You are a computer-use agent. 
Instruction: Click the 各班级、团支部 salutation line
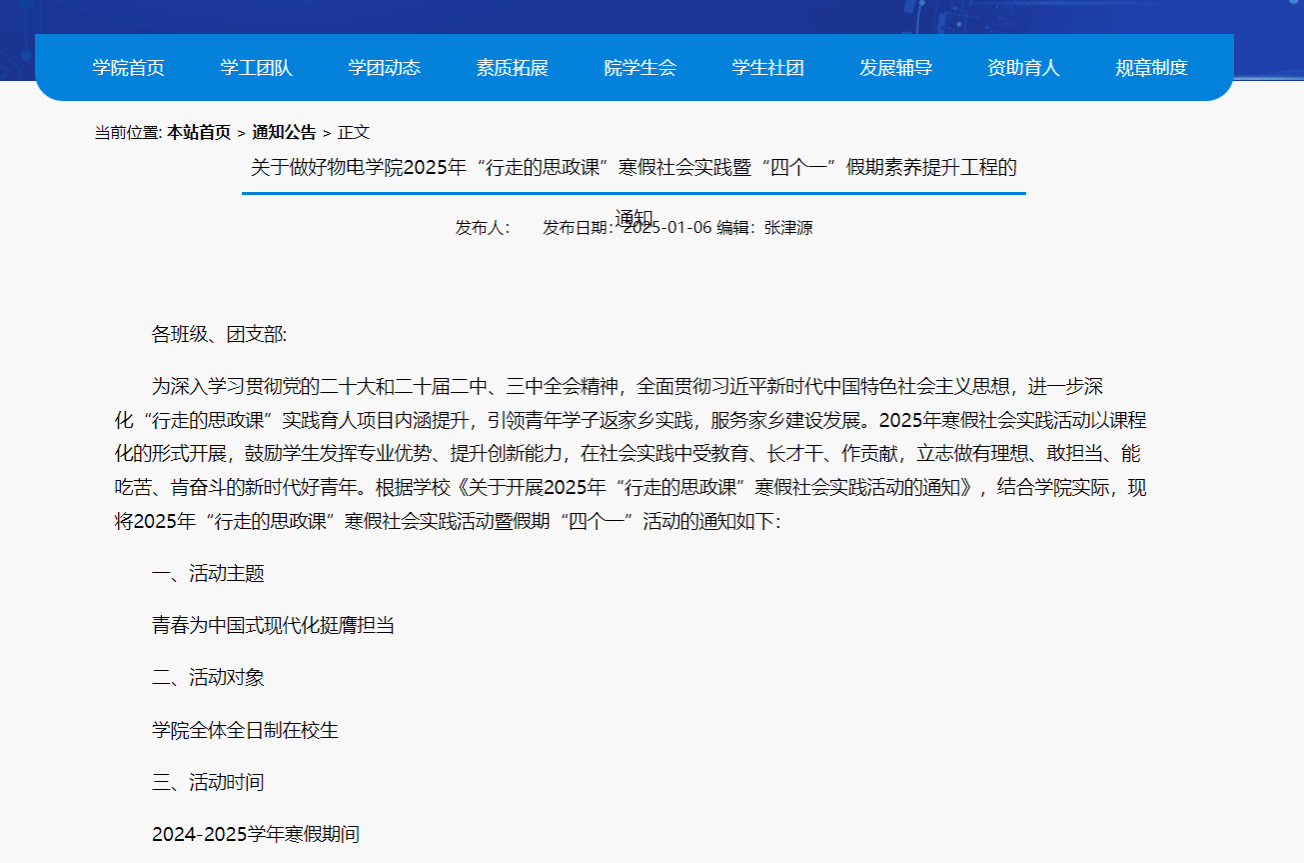pyautogui.click(x=219, y=334)
